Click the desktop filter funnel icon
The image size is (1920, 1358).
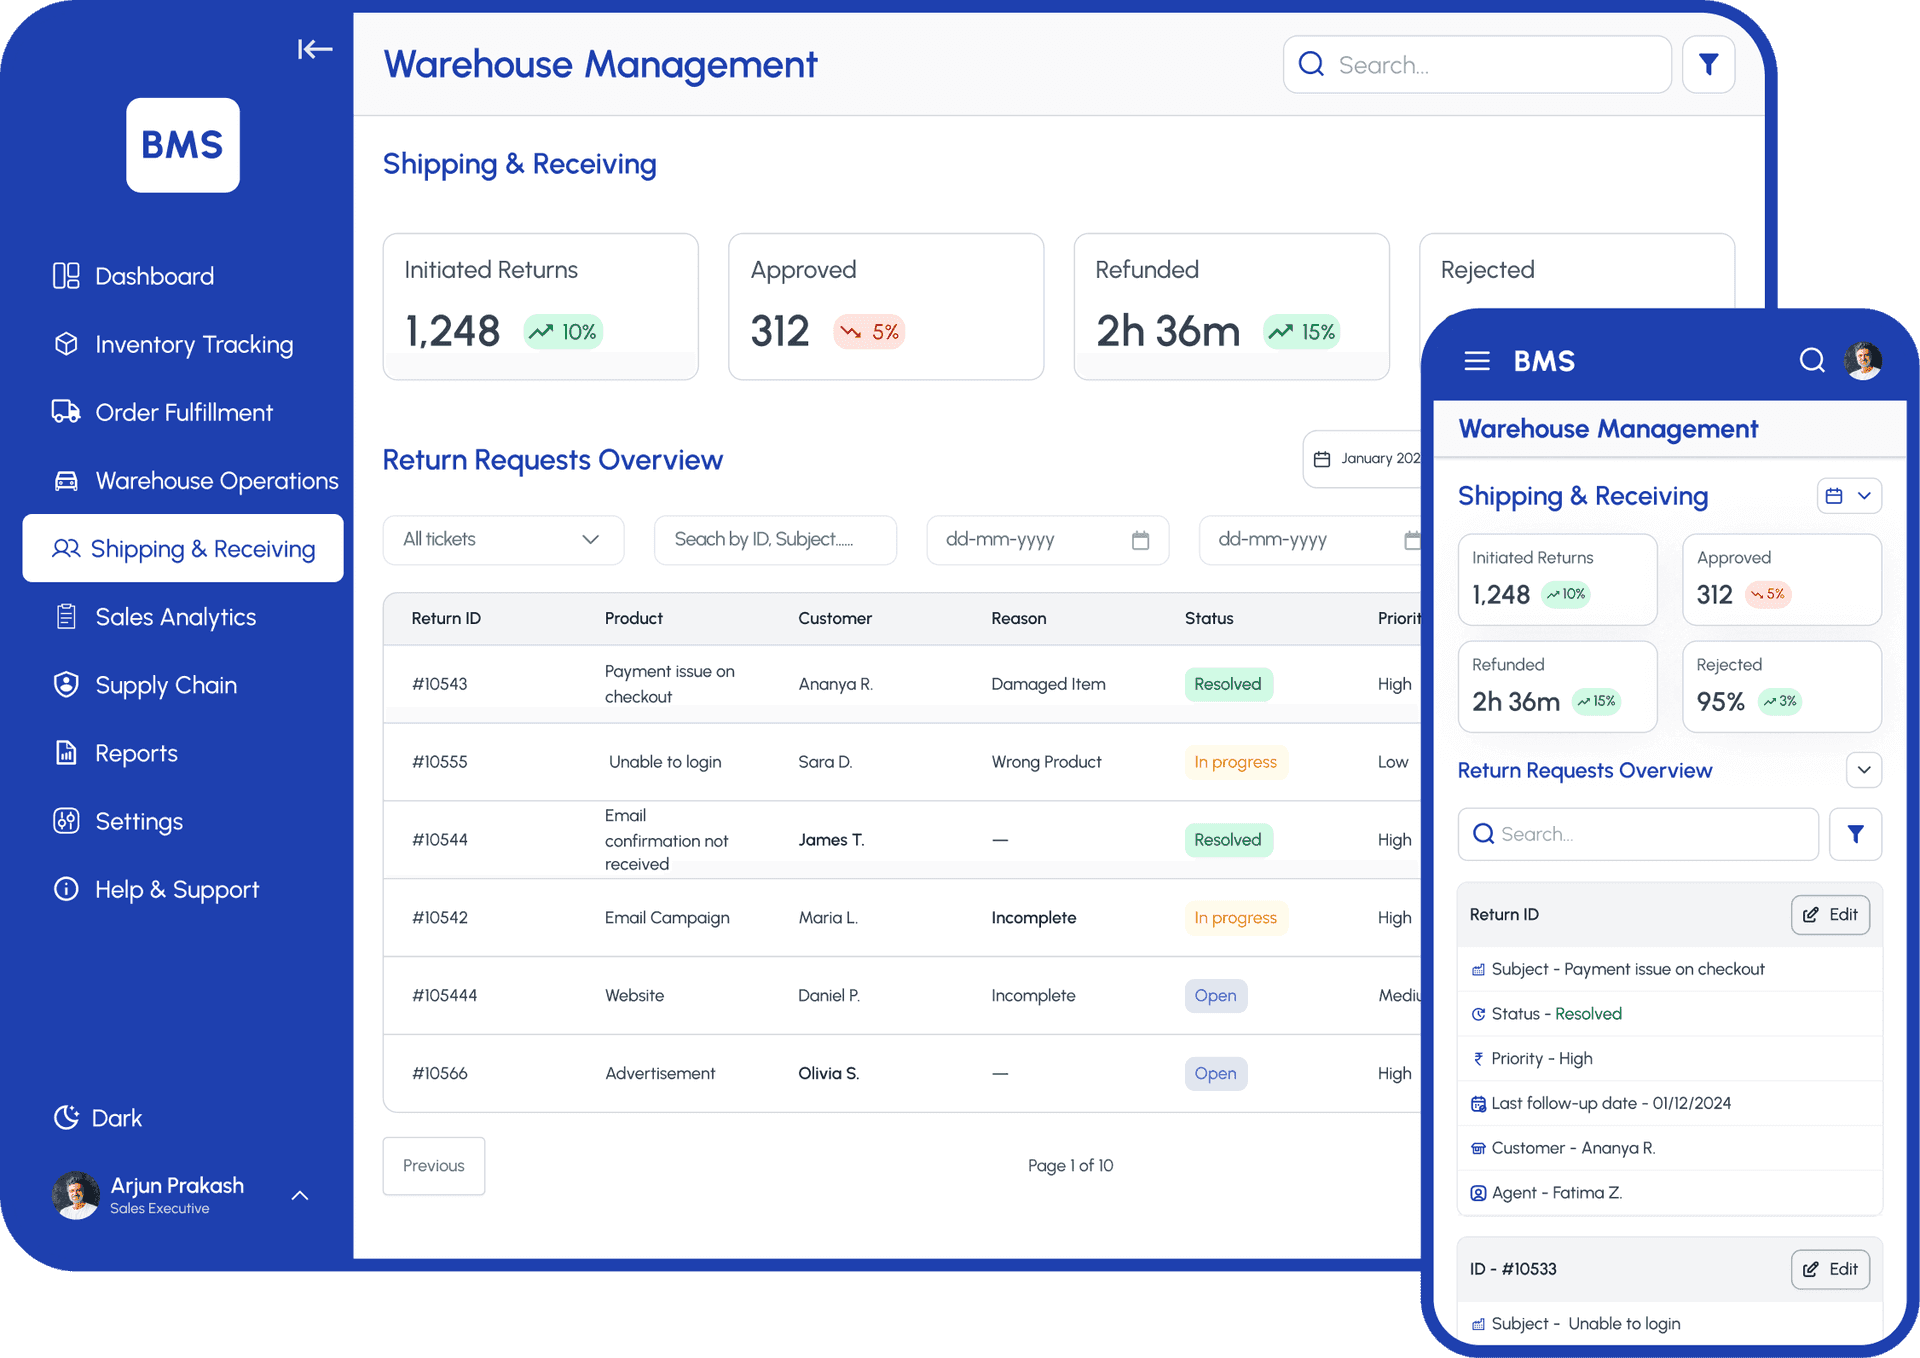(1708, 65)
